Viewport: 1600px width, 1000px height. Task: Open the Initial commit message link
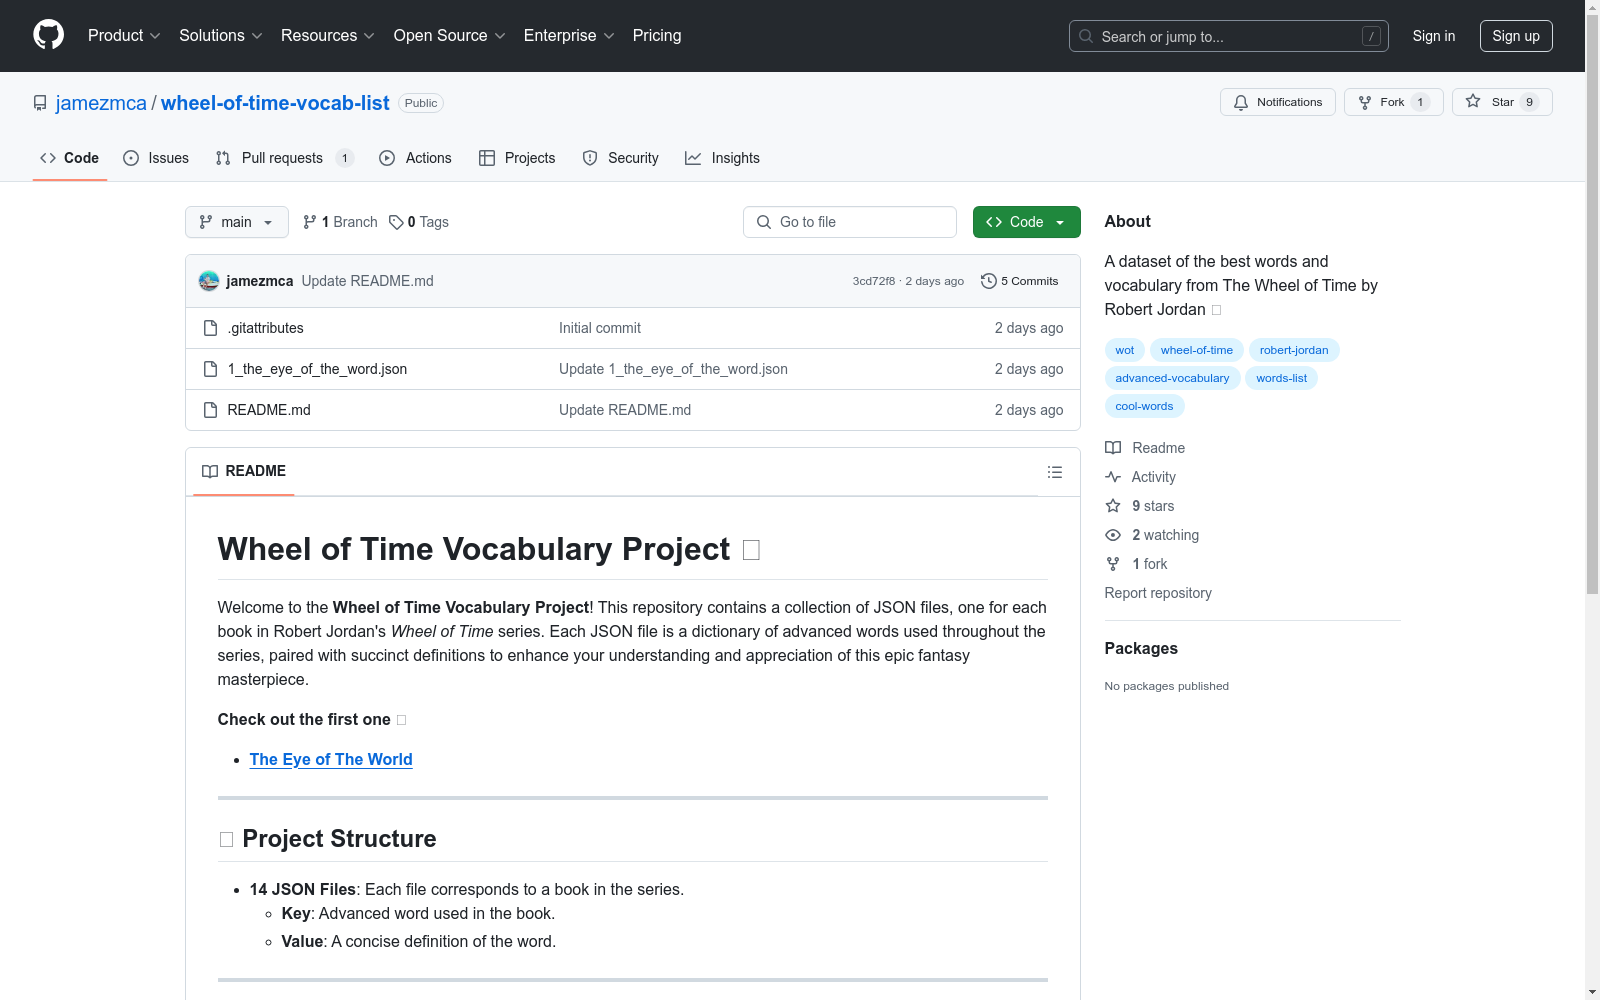coord(600,328)
